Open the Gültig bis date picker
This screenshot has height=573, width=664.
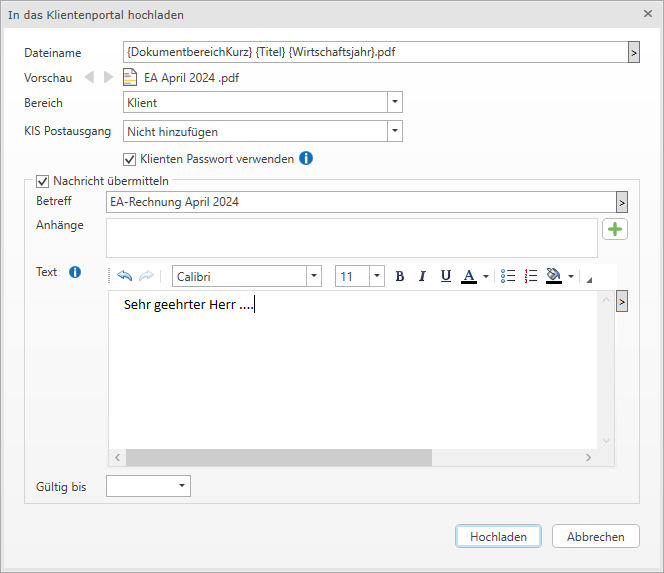tap(181, 486)
